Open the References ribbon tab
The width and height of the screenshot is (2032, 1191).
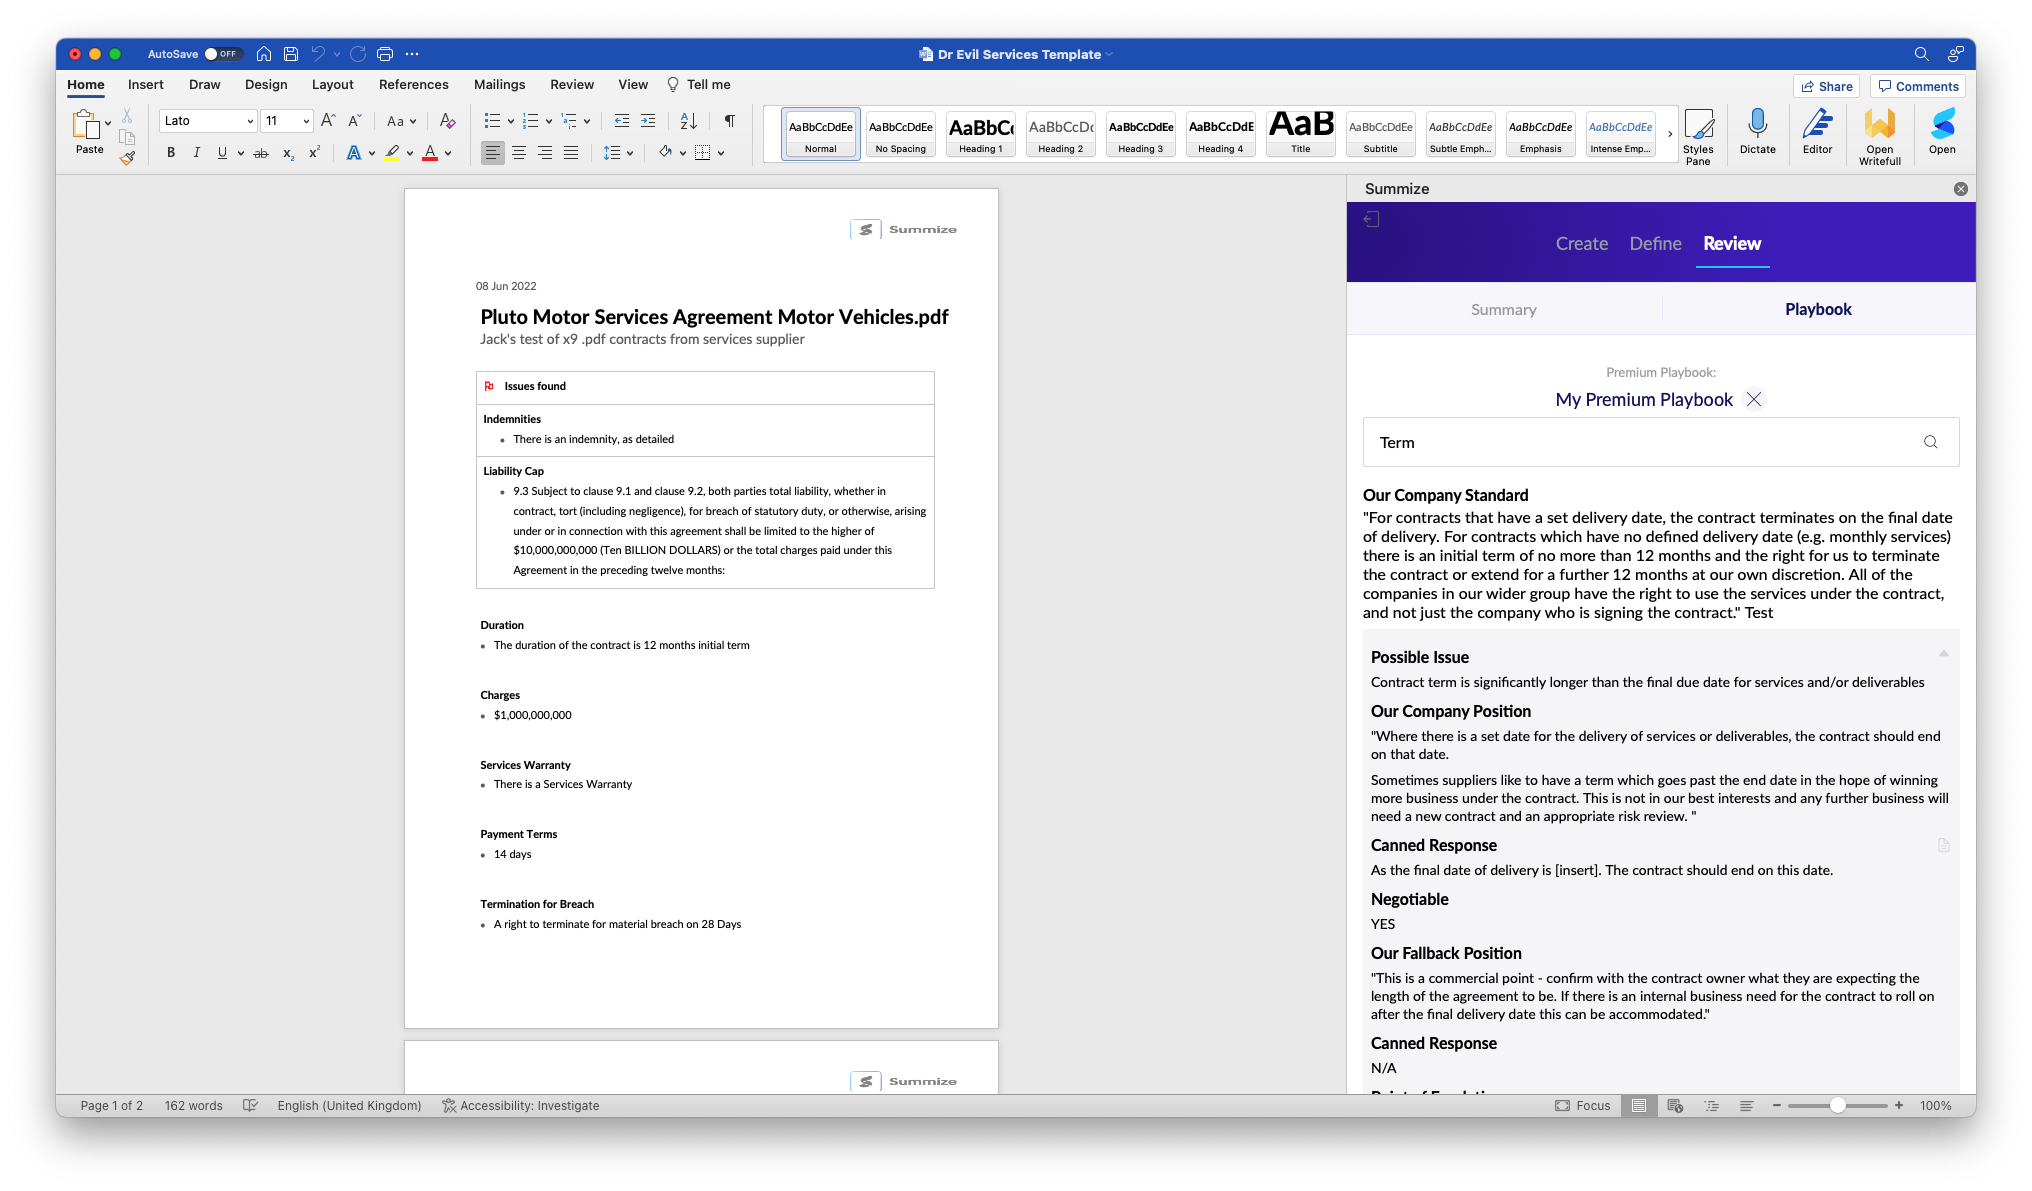413,85
